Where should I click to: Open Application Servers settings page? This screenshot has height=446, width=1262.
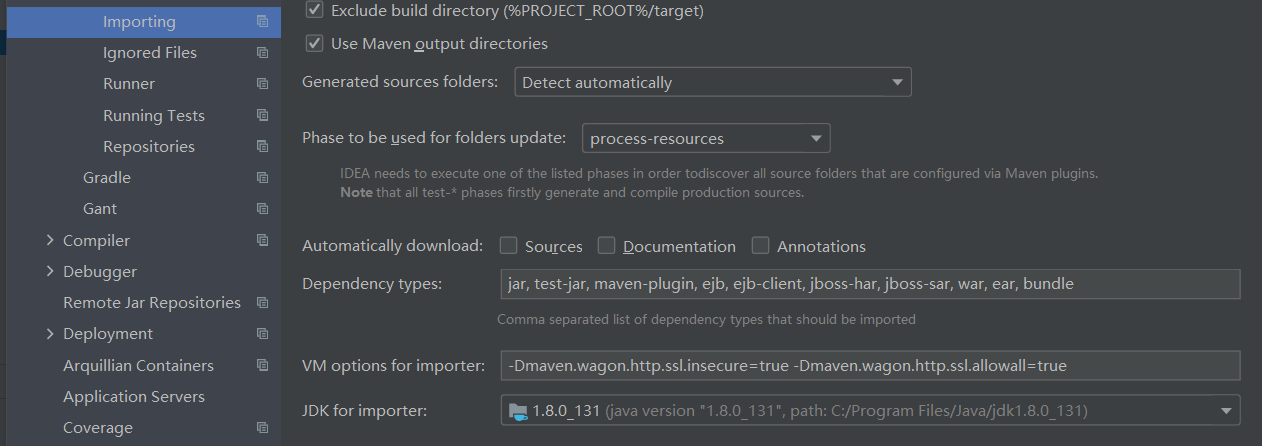pyautogui.click(x=134, y=397)
